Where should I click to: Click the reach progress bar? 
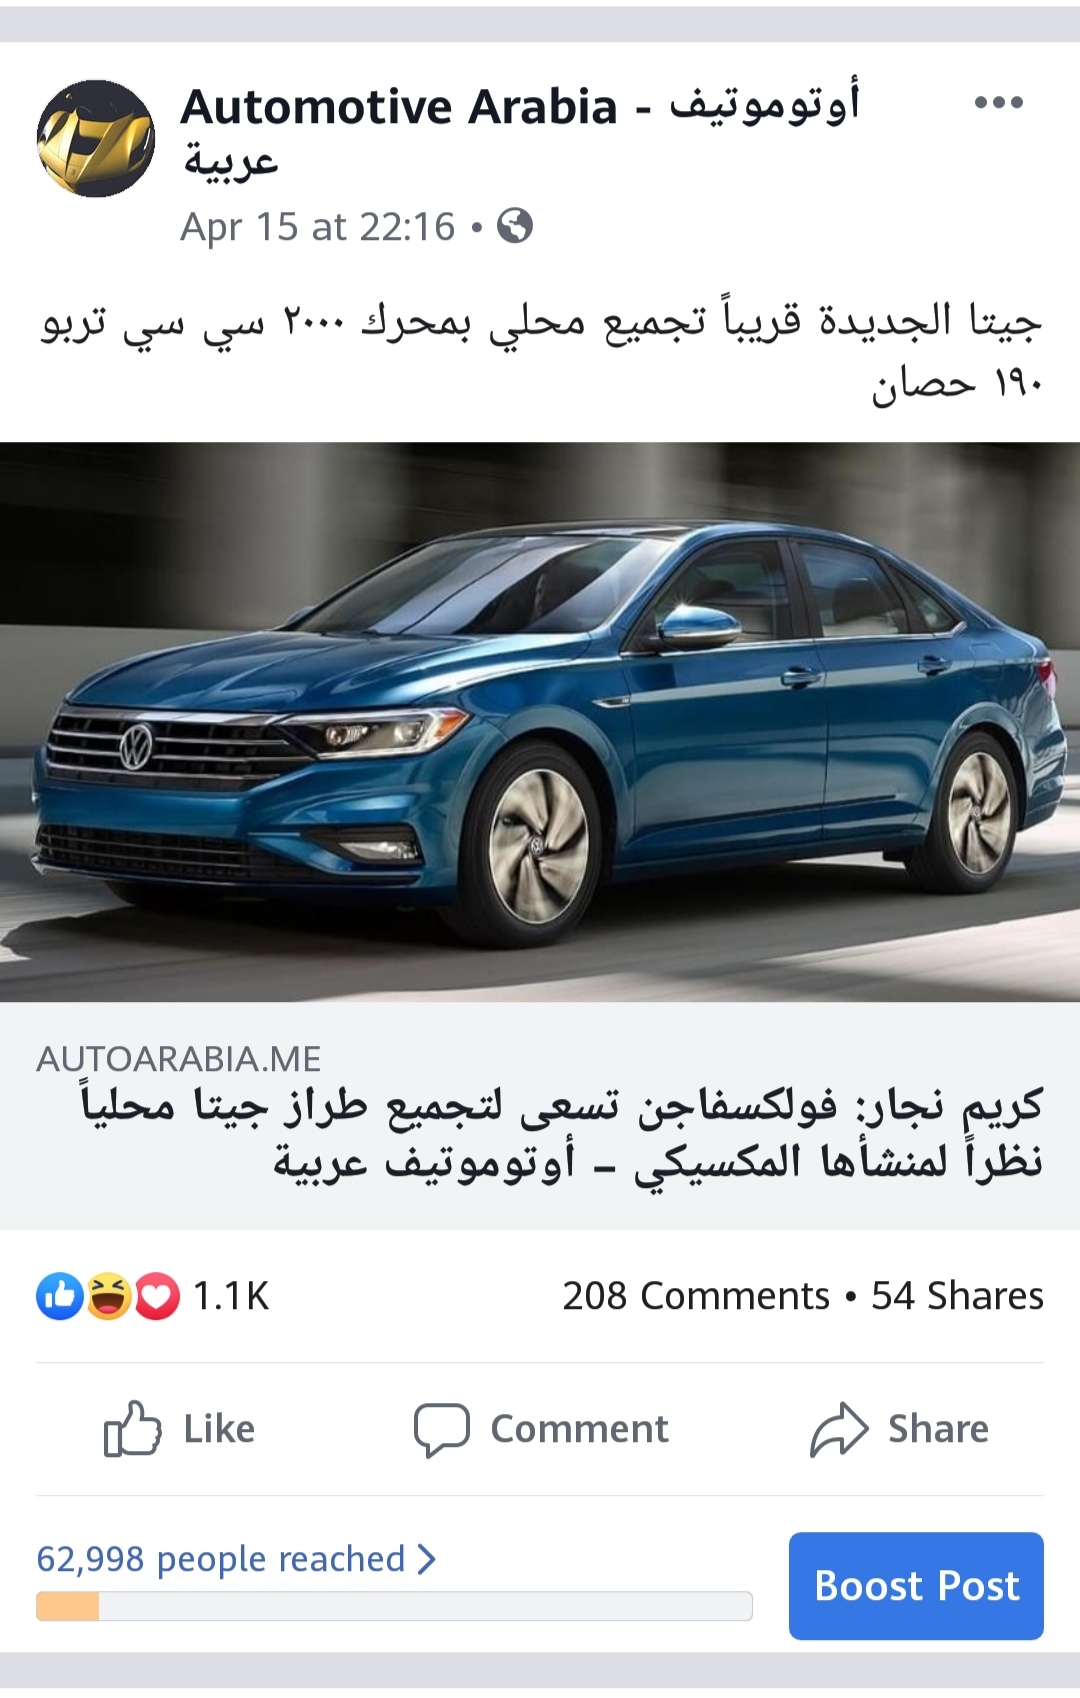point(394,1606)
